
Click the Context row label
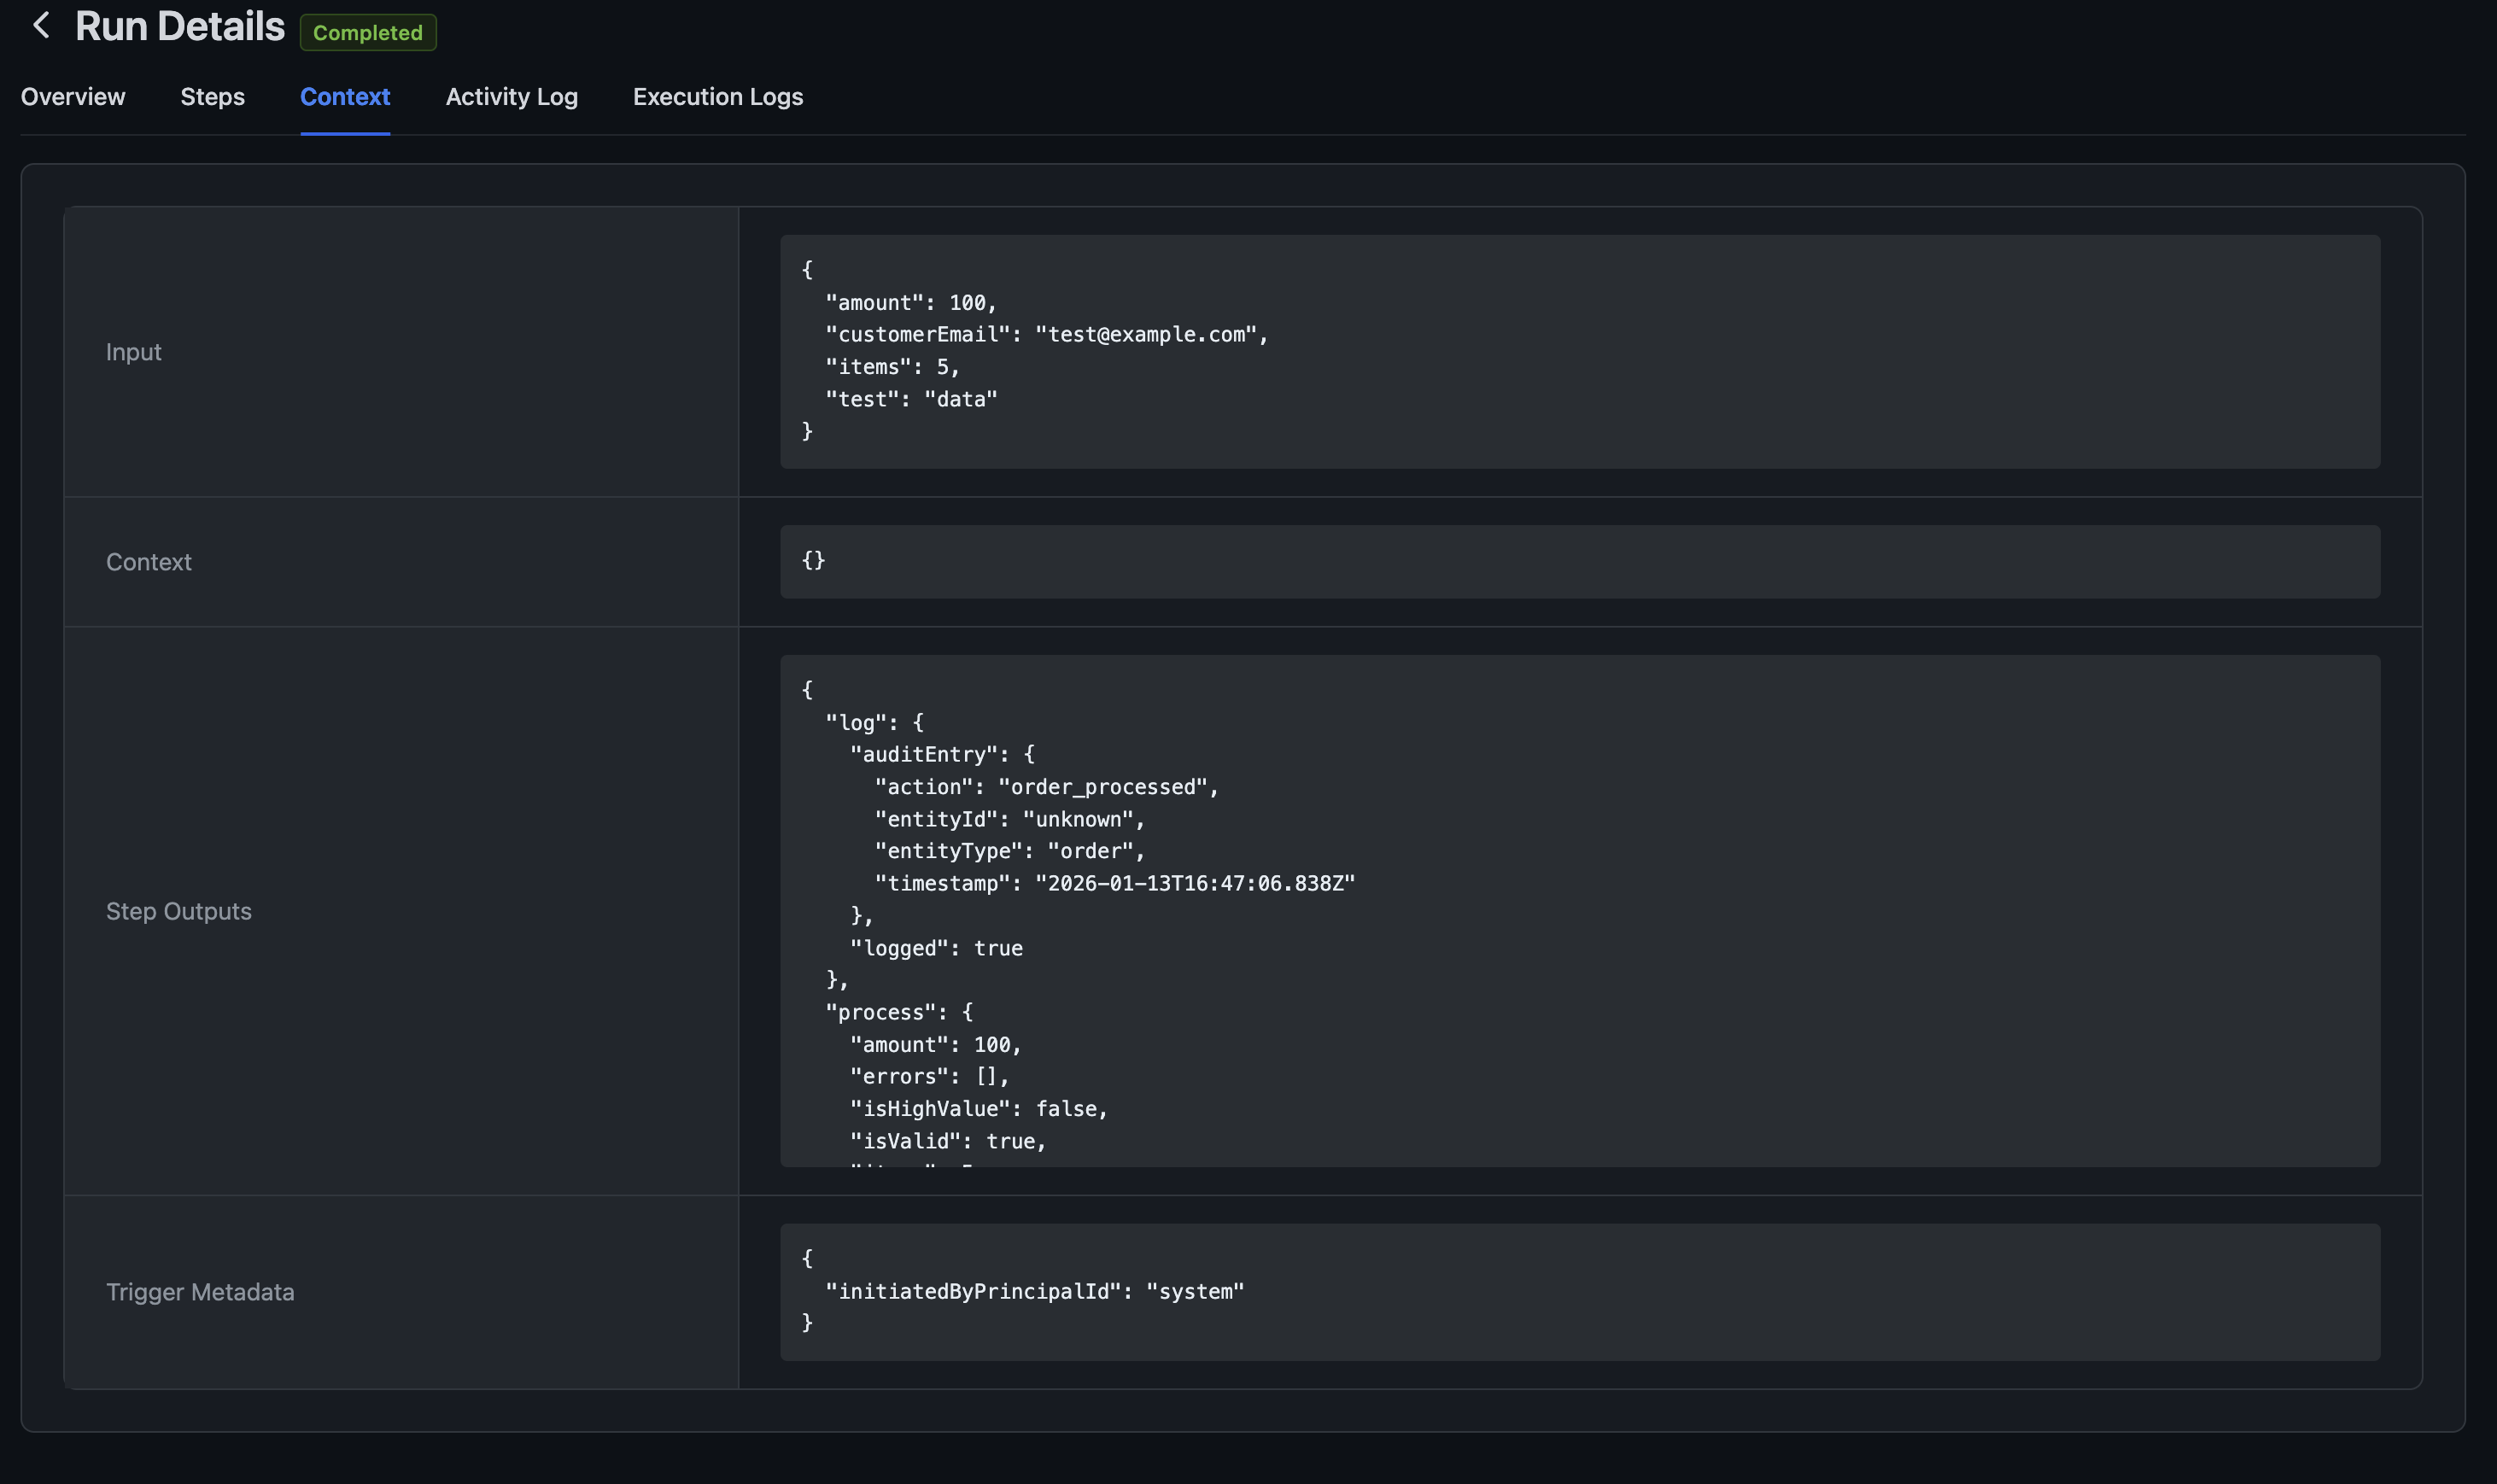(x=148, y=562)
